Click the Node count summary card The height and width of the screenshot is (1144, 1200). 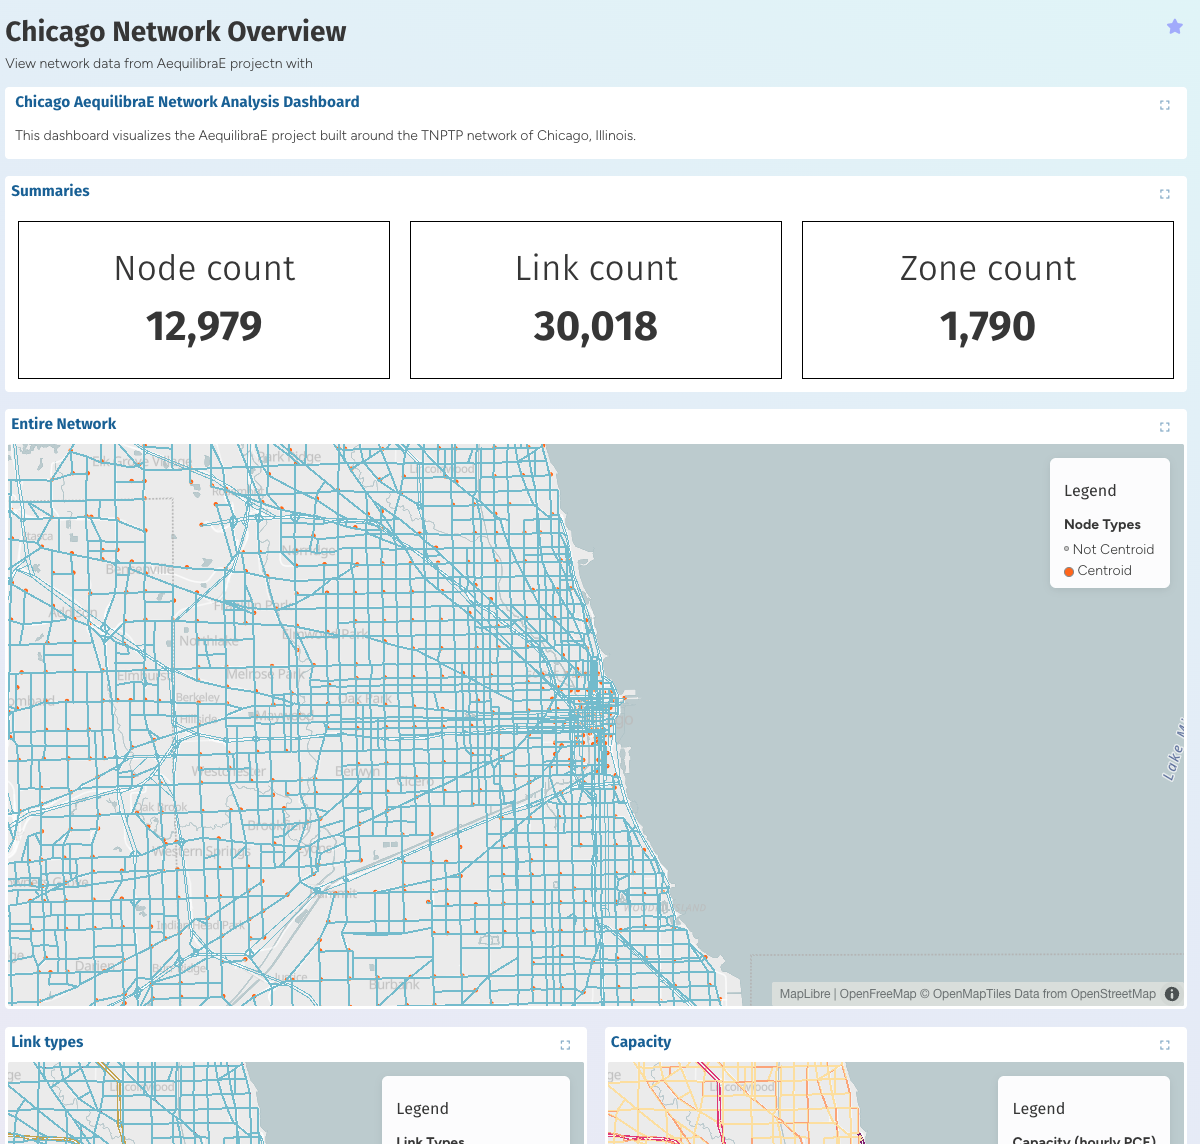pos(204,299)
